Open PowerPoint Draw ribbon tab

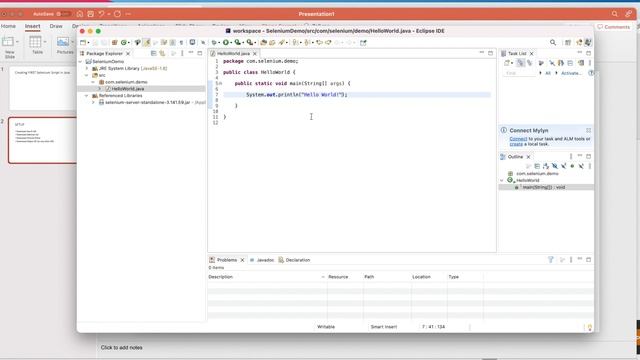click(56, 26)
